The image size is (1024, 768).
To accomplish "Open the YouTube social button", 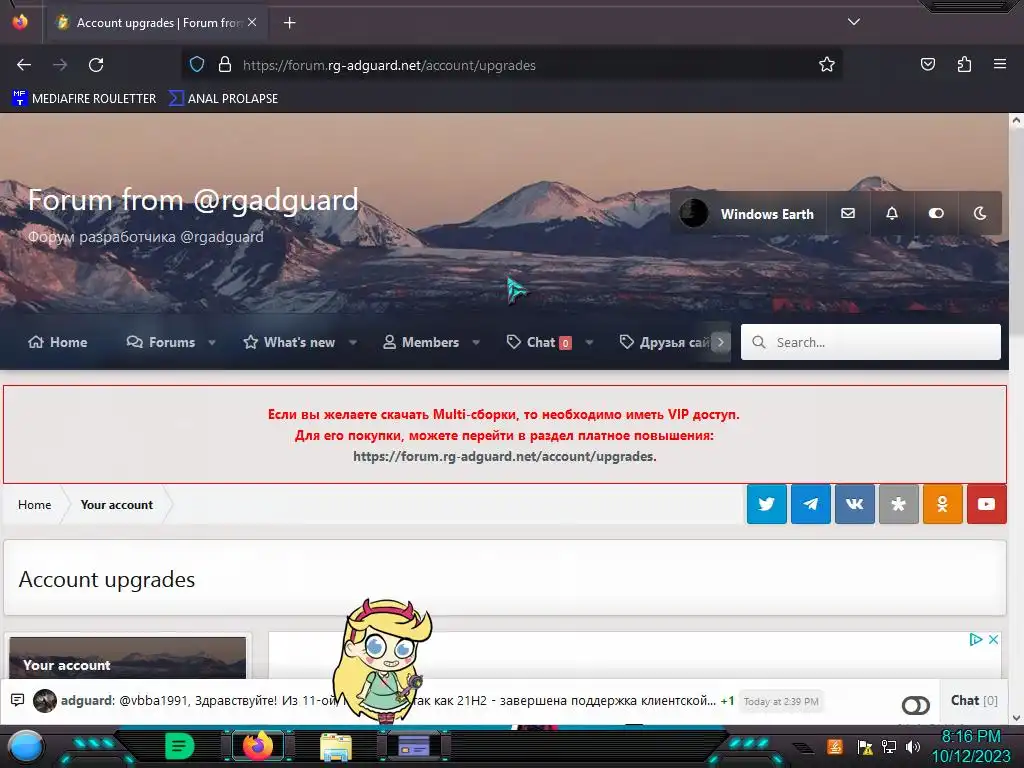I will point(986,504).
